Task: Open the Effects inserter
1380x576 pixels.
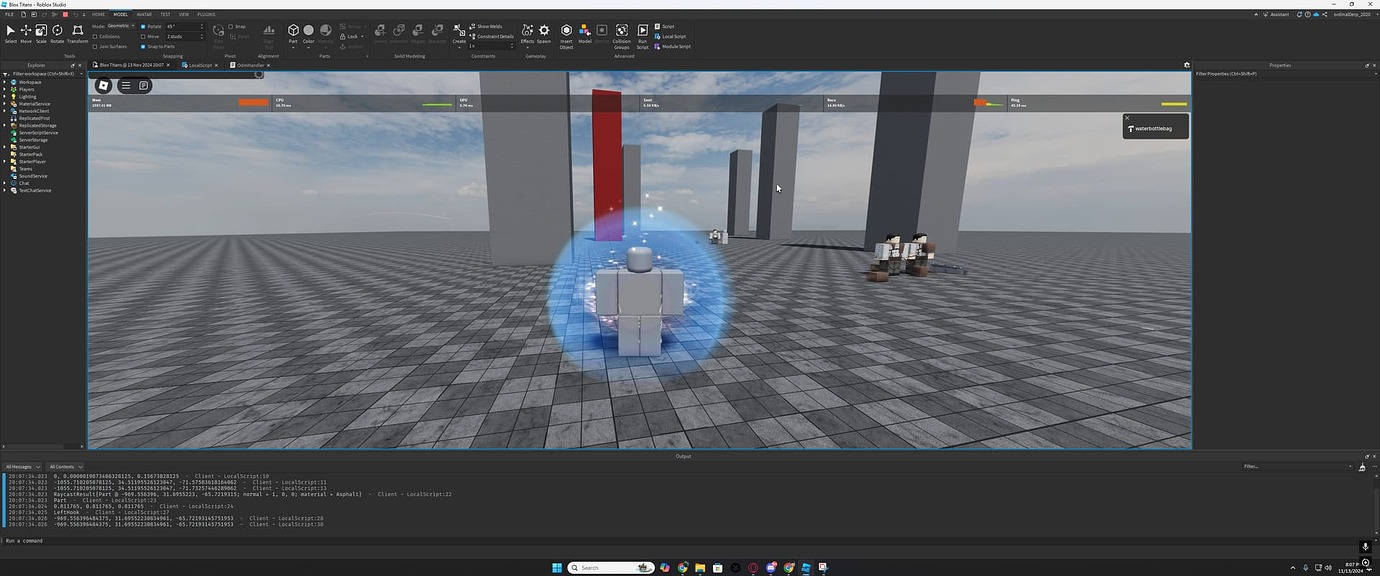Action: pyautogui.click(x=528, y=31)
